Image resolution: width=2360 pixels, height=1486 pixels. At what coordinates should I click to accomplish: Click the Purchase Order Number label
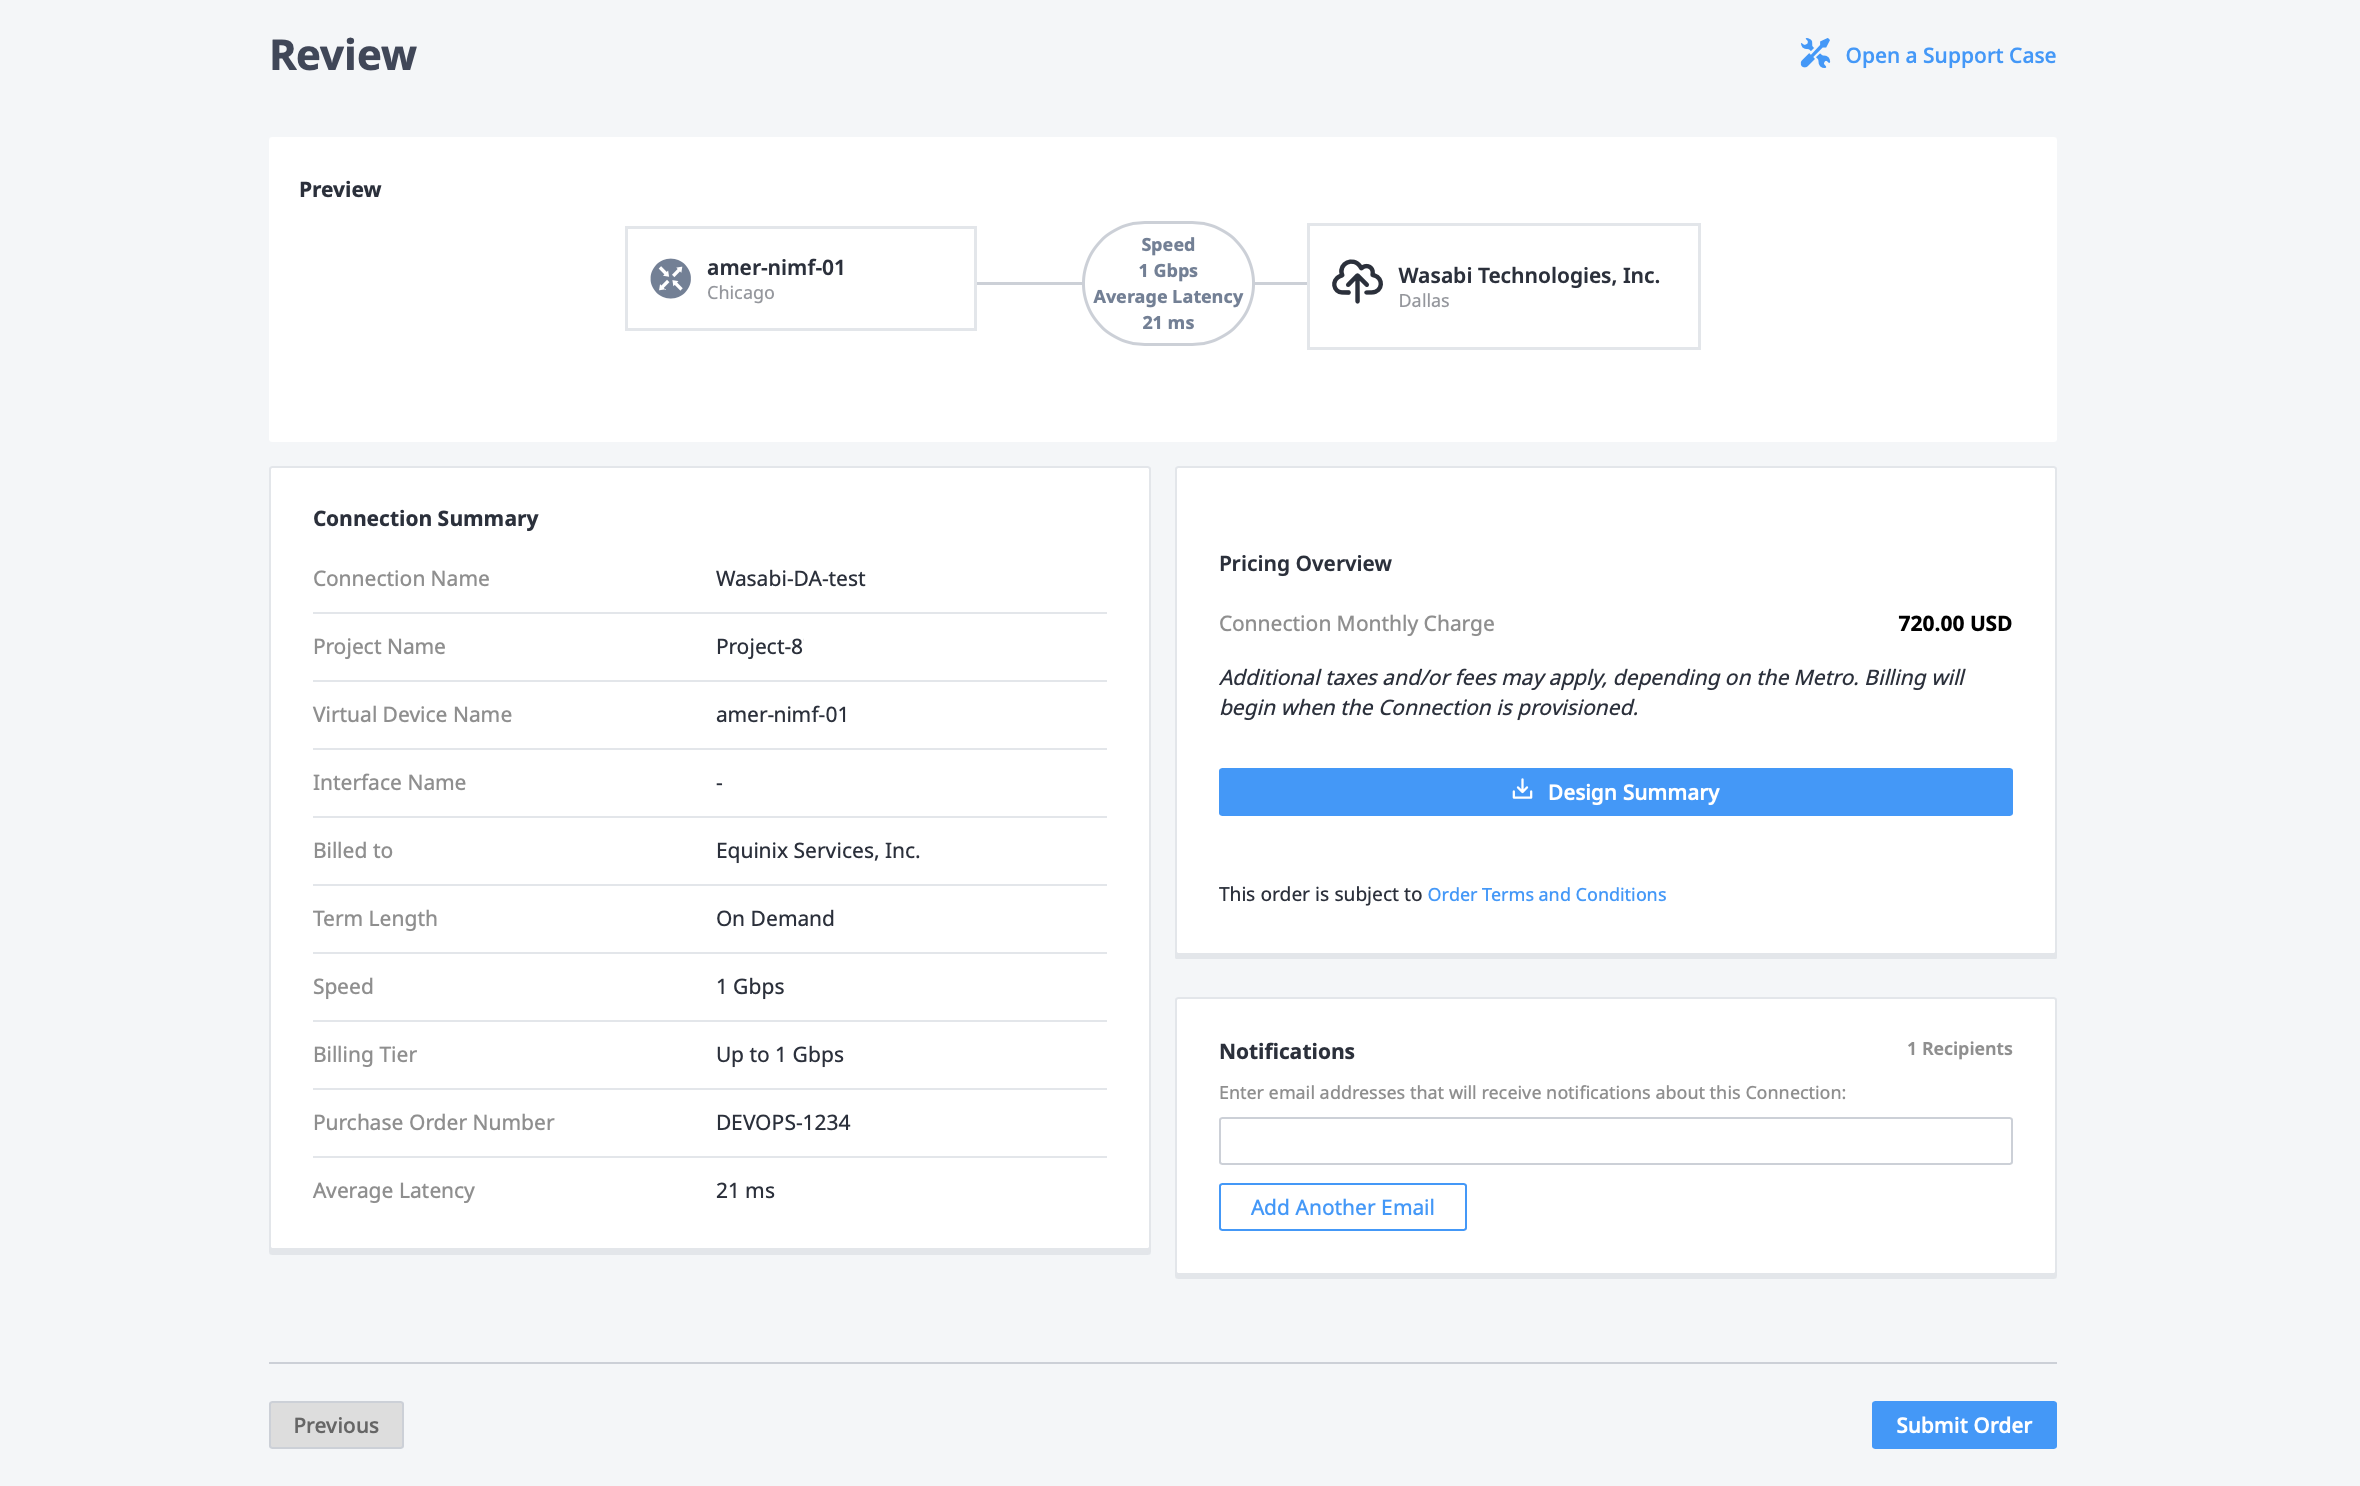(x=433, y=1122)
